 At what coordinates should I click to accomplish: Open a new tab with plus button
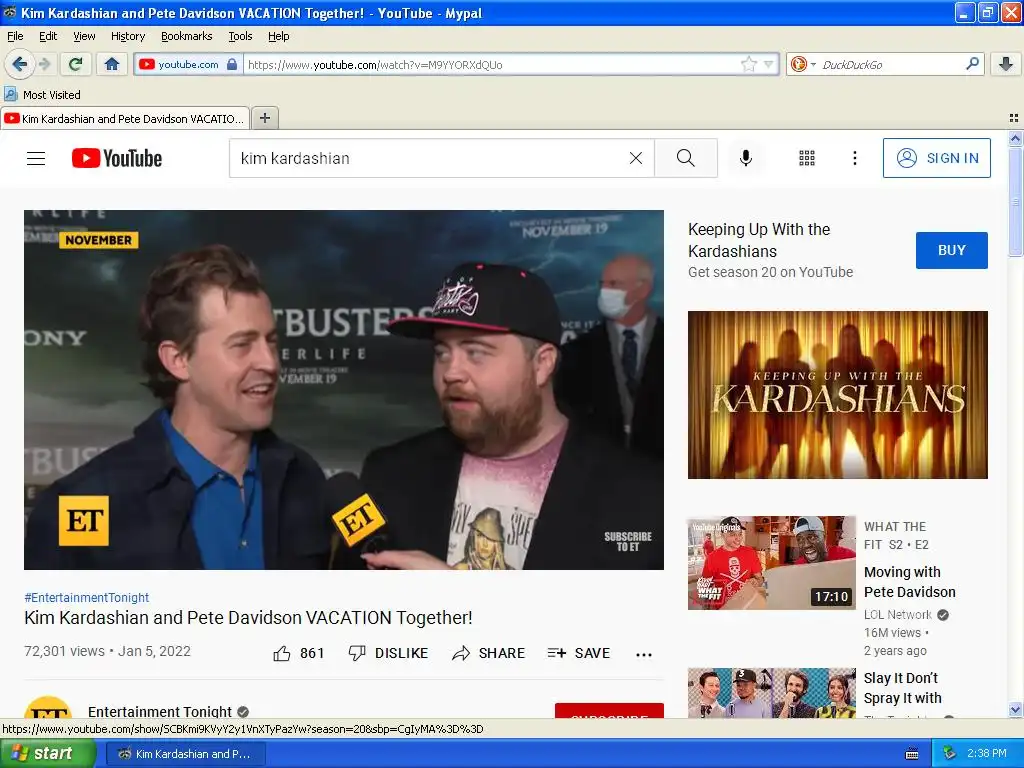pos(264,118)
